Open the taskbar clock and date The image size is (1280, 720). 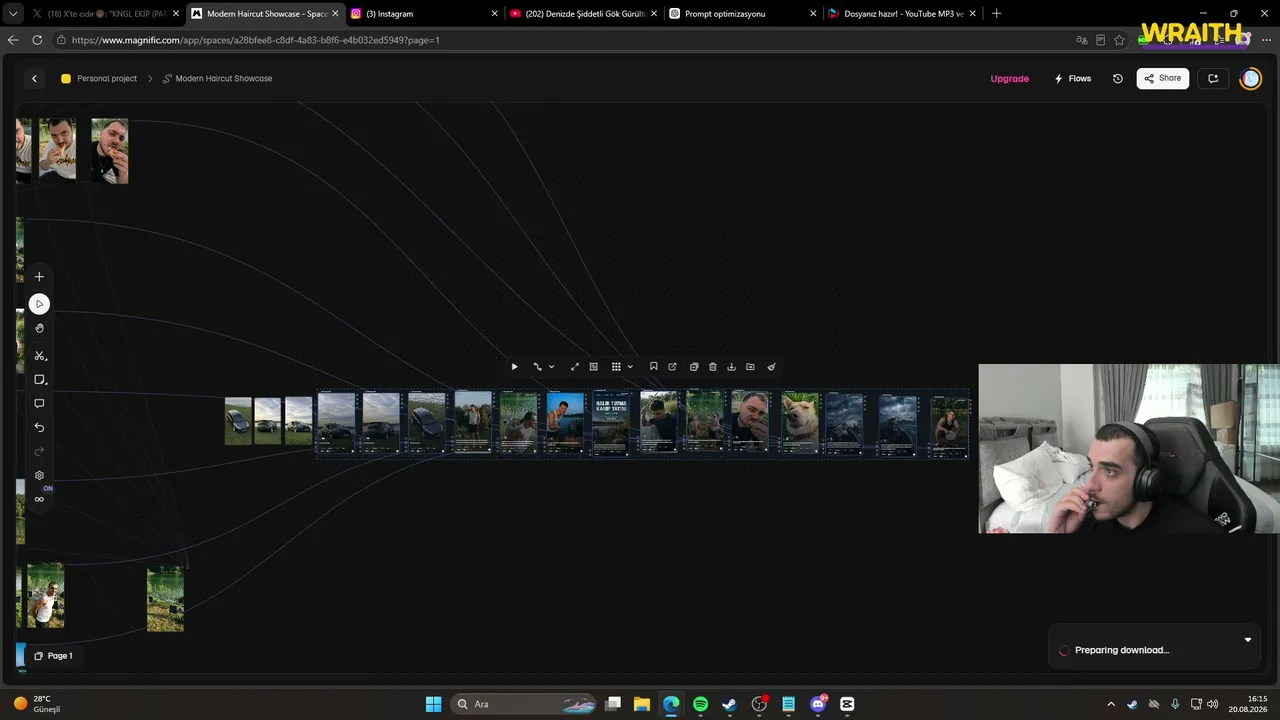pos(1250,704)
